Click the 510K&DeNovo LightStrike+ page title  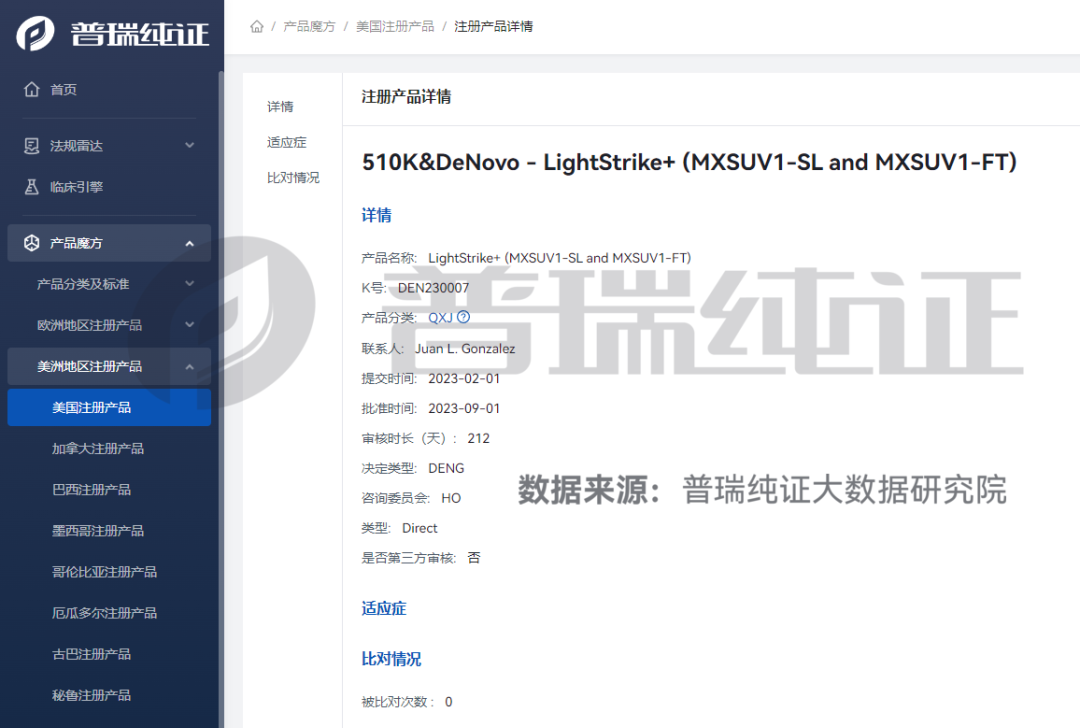(x=689, y=162)
